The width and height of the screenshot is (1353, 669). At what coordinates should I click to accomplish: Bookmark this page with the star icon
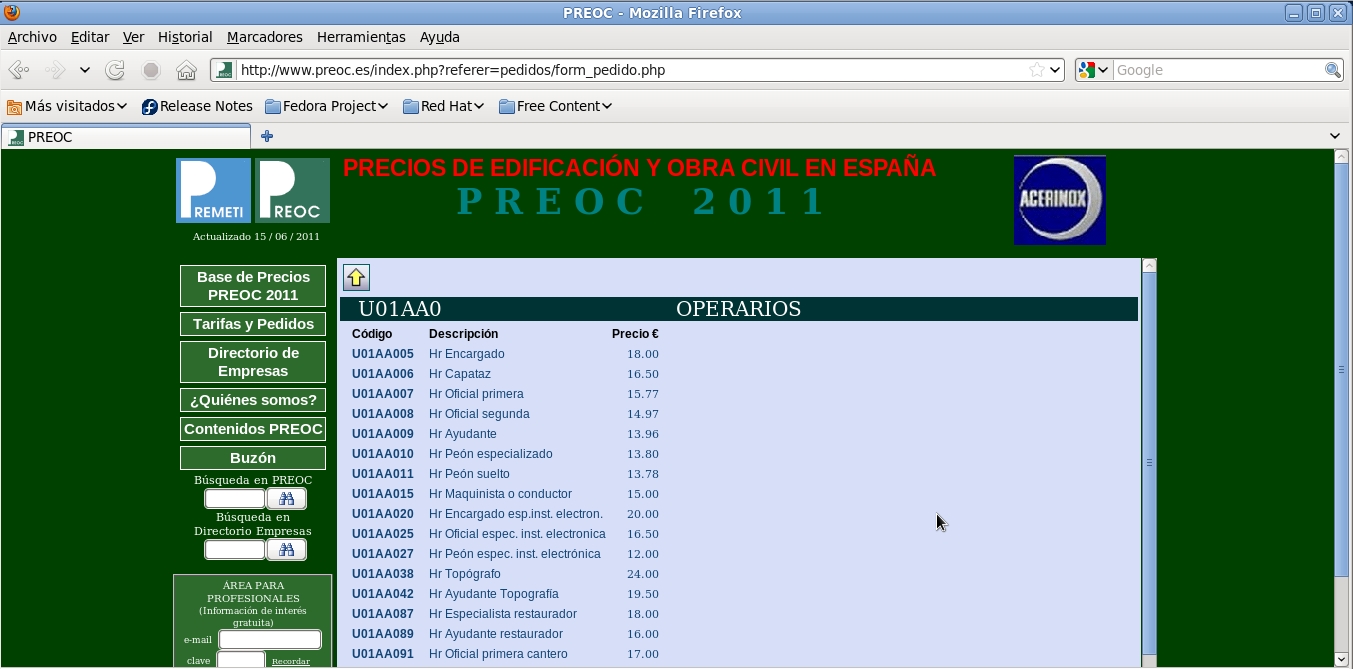[x=1037, y=70]
